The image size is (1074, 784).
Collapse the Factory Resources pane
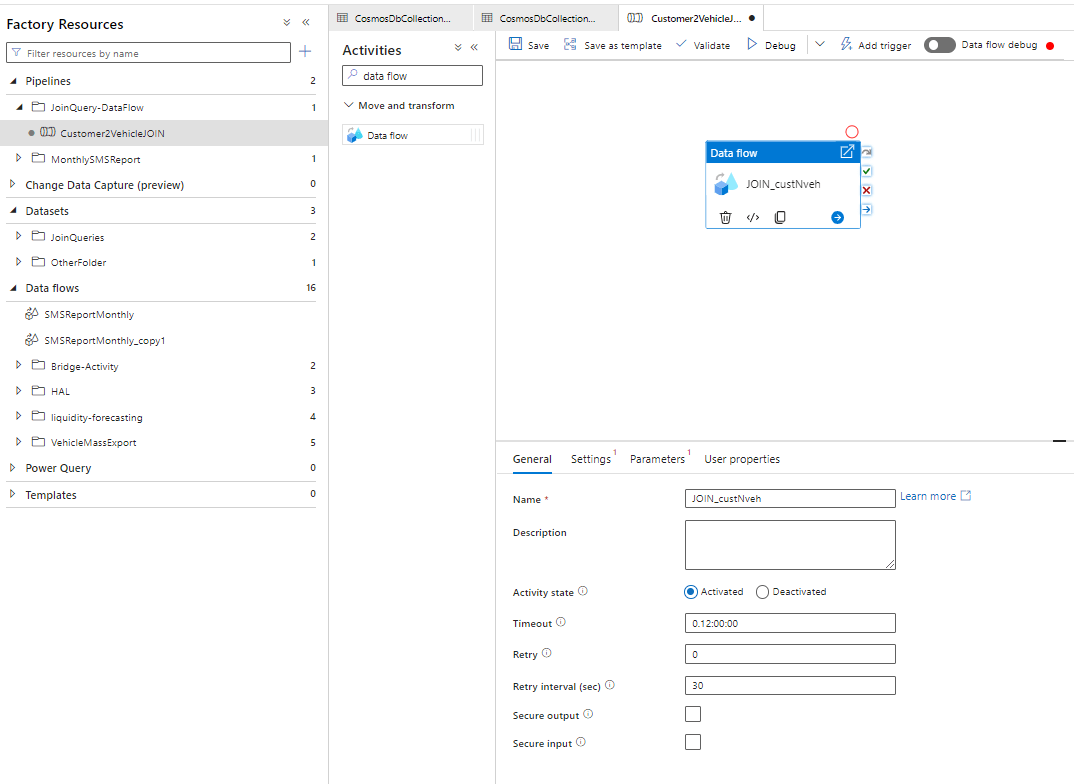click(x=306, y=22)
